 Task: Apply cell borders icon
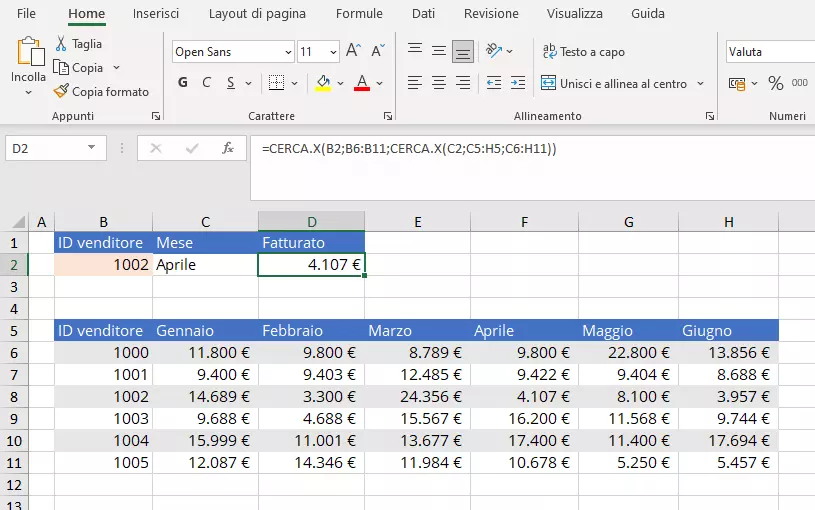coord(276,83)
